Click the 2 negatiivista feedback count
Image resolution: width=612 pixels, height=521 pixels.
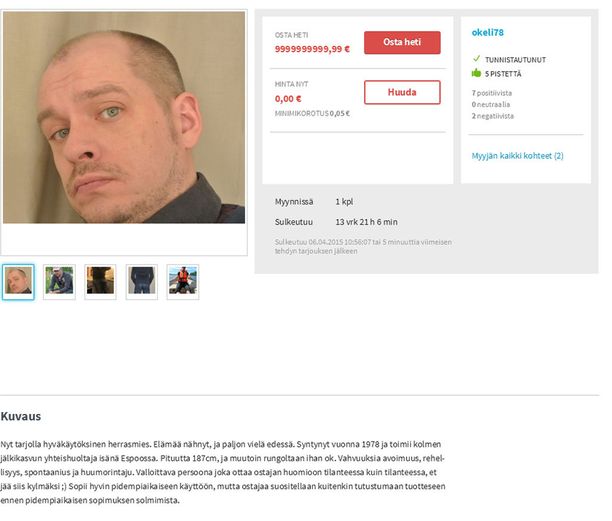493,116
